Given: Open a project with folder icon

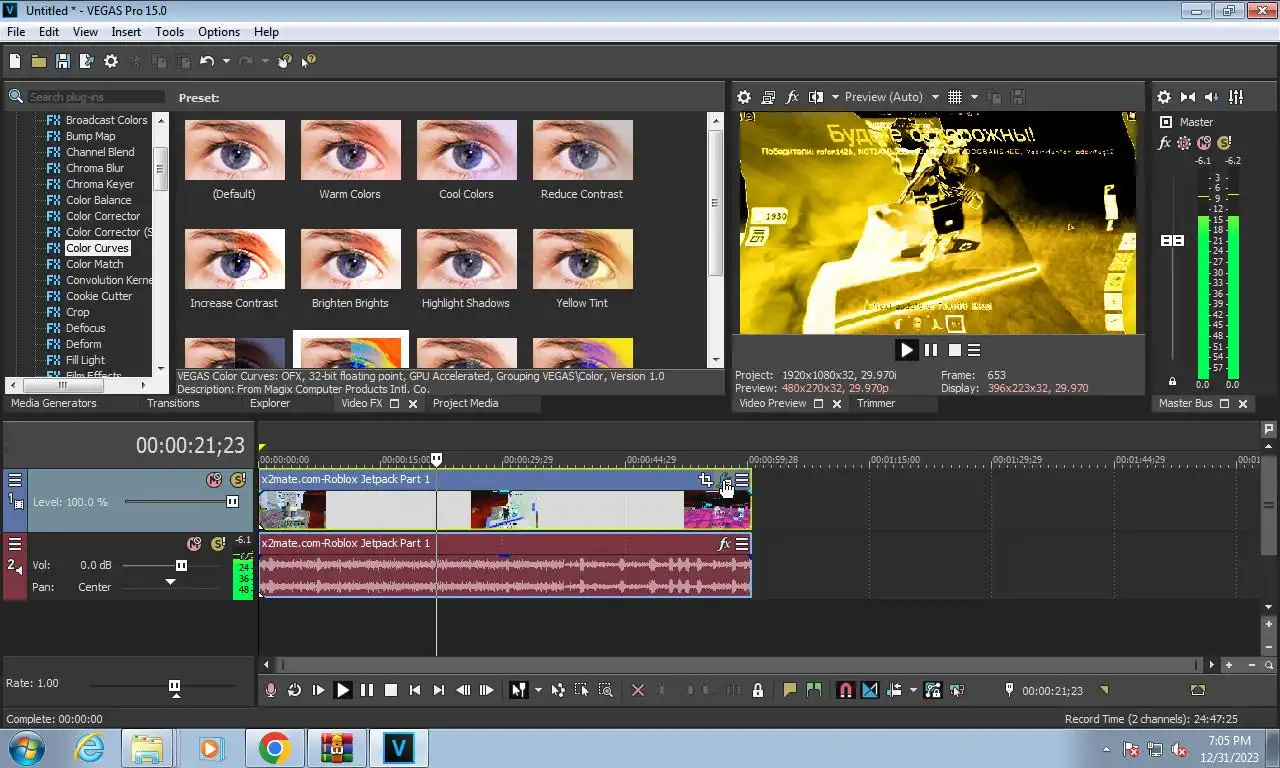Looking at the screenshot, I should 39,61.
